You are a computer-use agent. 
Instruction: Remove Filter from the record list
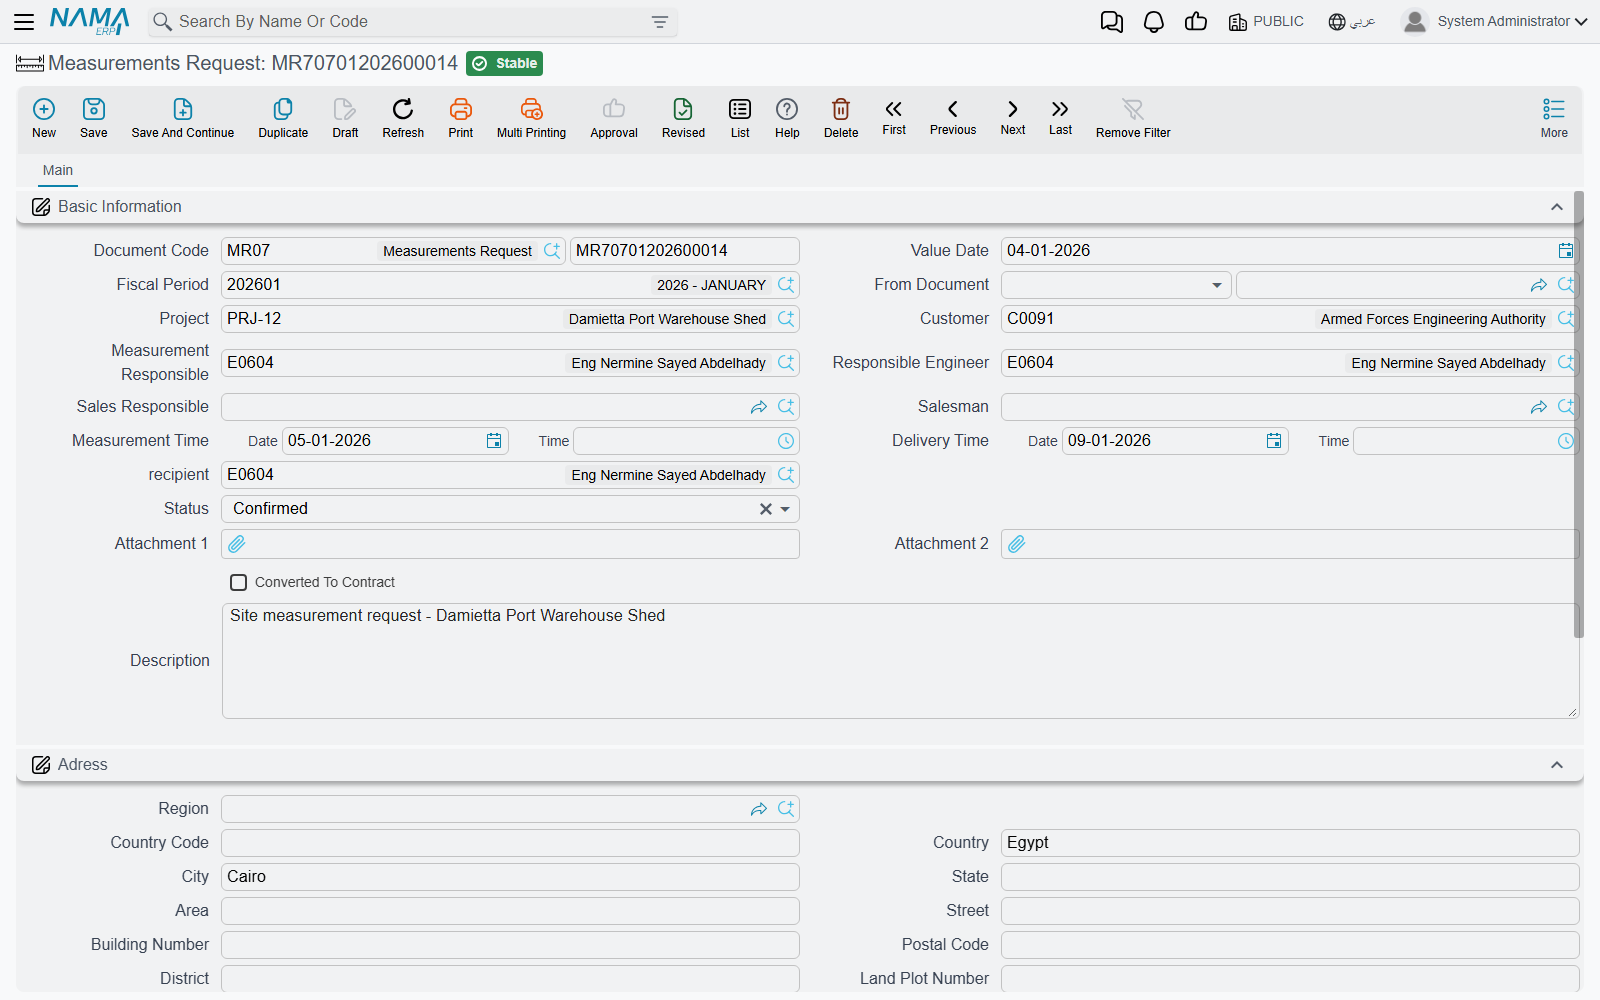[x=1133, y=118]
